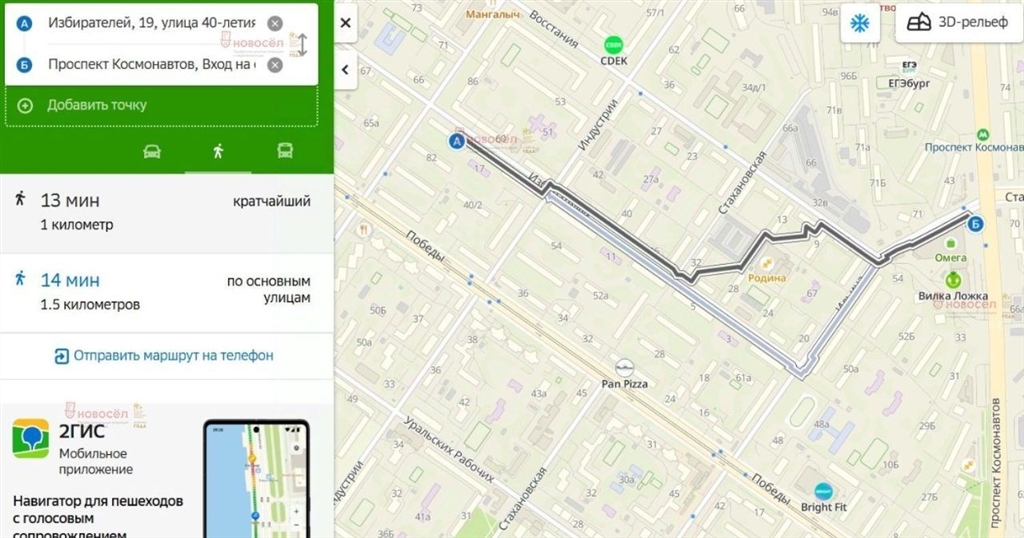Viewport: 1024px width, 538px height.
Task: Select the Bright Fit map marker
Action: coord(824,491)
